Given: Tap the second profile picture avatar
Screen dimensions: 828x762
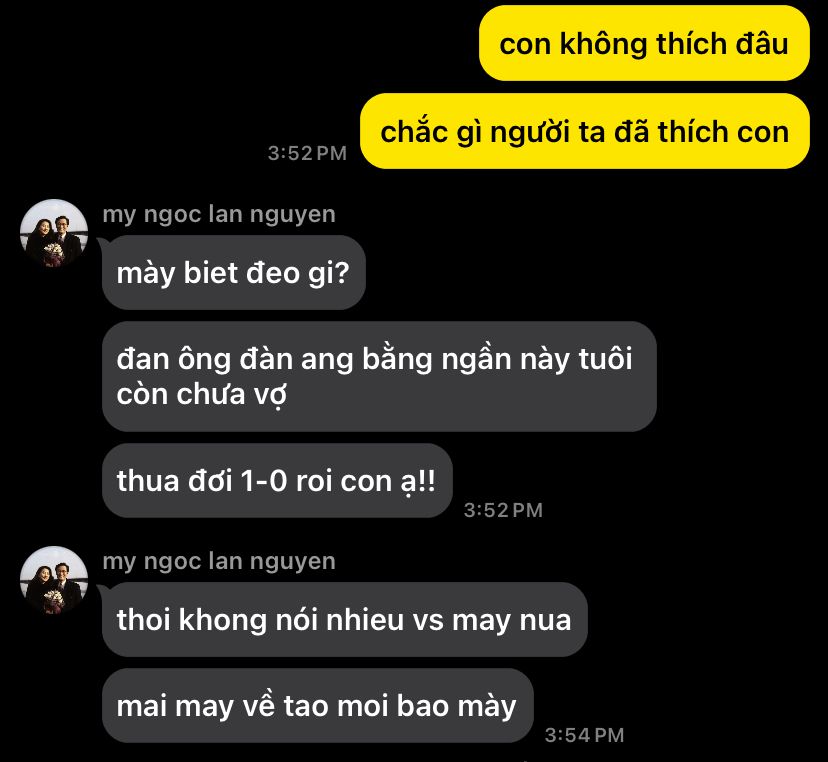Looking at the screenshot, I should 54,580.
